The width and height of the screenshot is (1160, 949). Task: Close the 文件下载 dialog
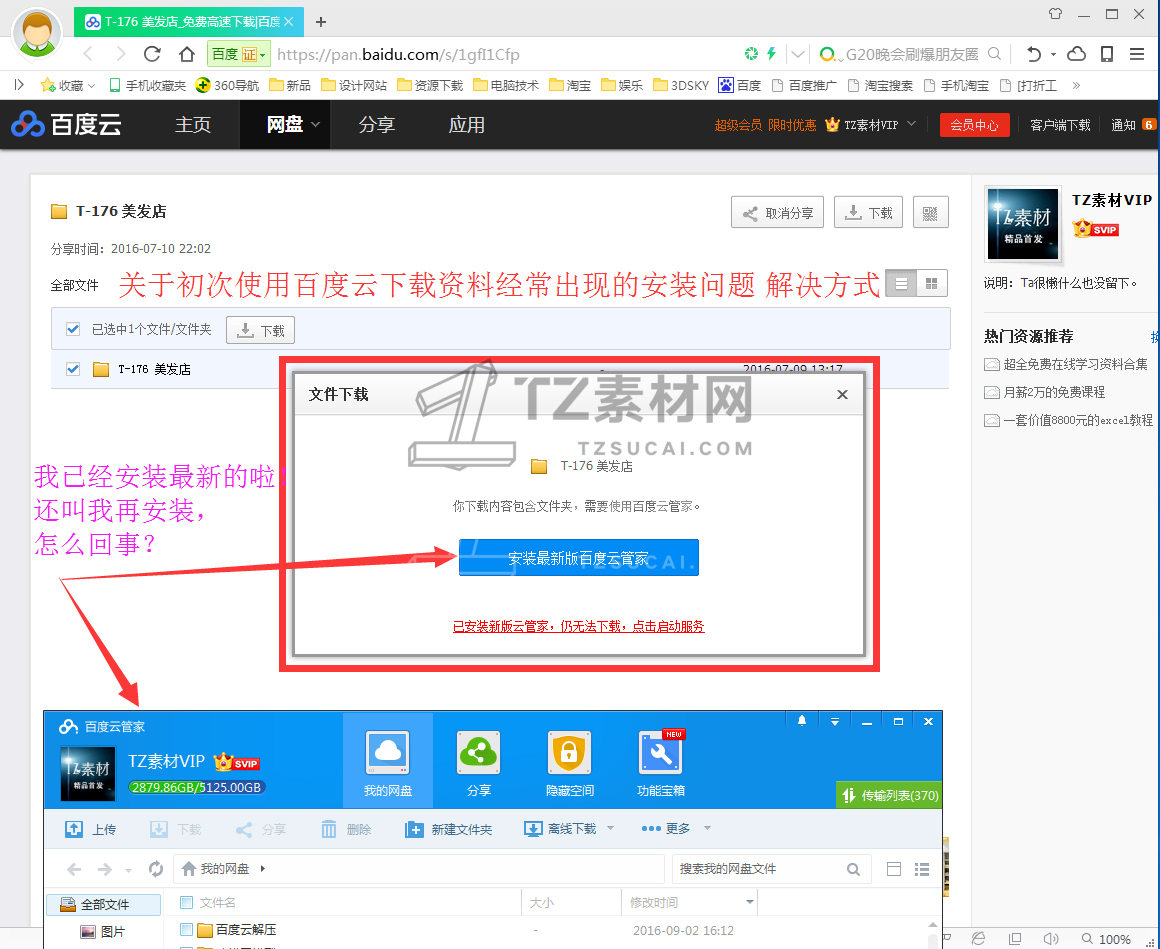[x=842, y=394]
